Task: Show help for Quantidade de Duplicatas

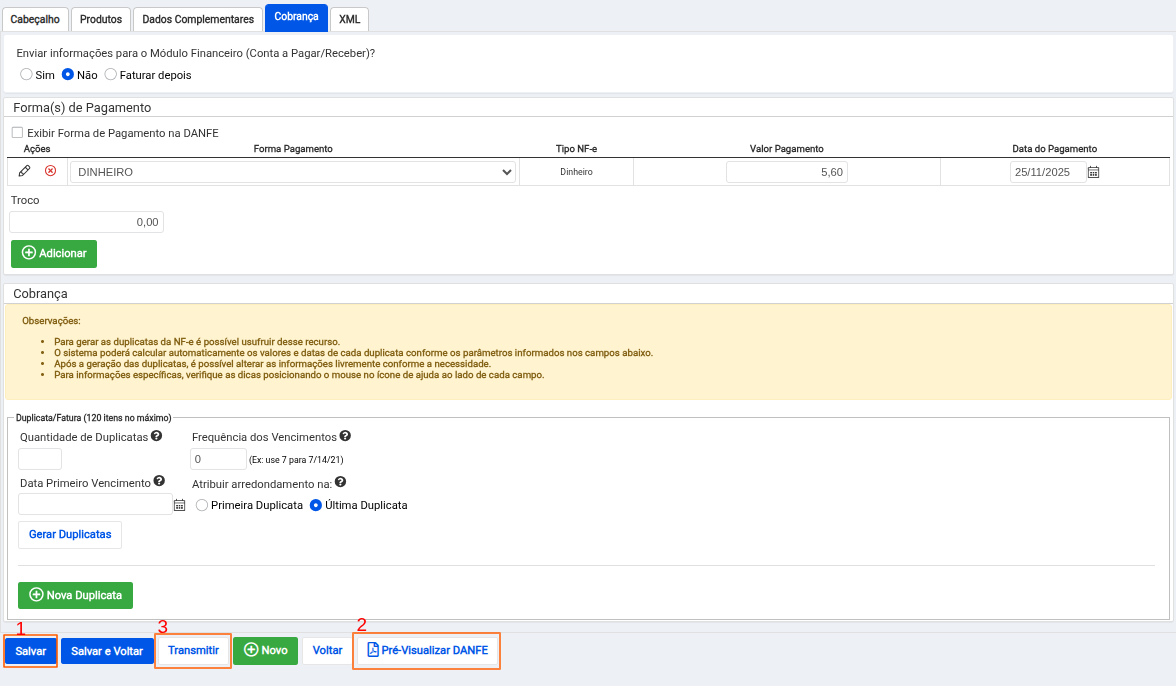Action: click(x=156, y=437)
